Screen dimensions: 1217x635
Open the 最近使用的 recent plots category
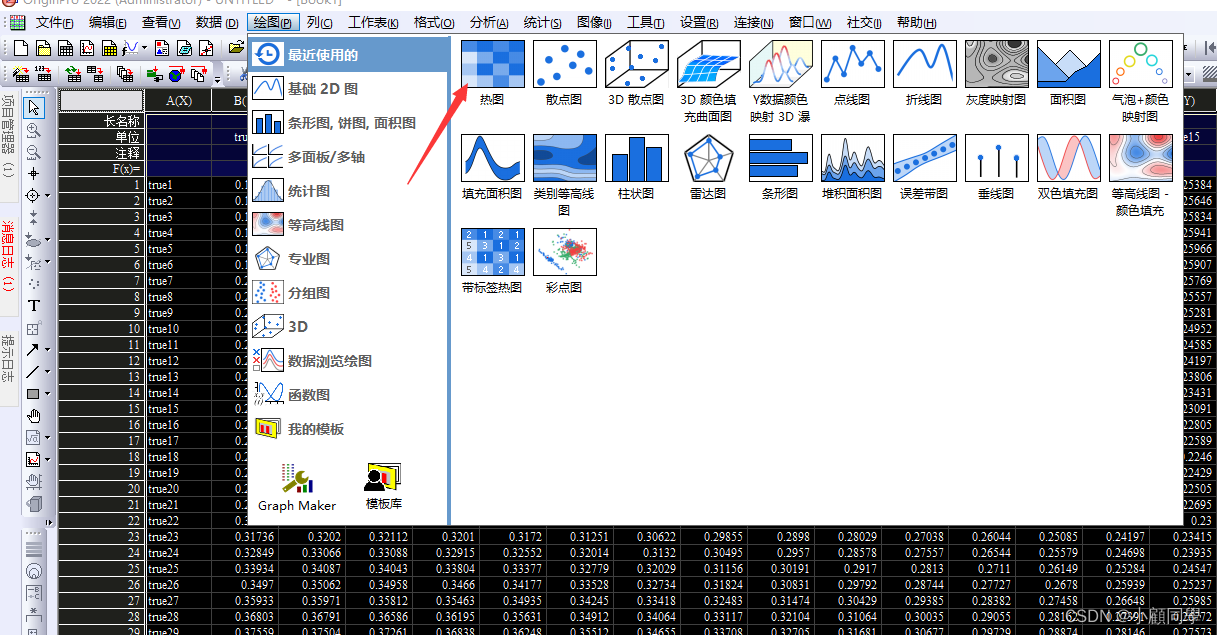tap(348, 55)
